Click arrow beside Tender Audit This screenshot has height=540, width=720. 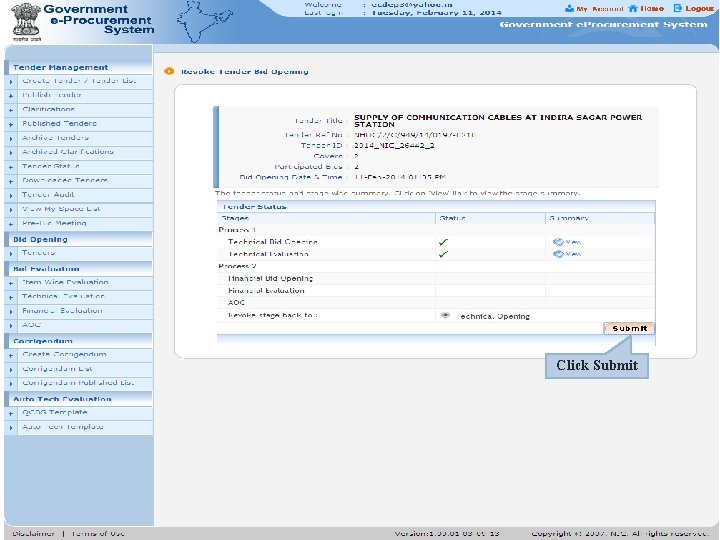click(11, 196)
